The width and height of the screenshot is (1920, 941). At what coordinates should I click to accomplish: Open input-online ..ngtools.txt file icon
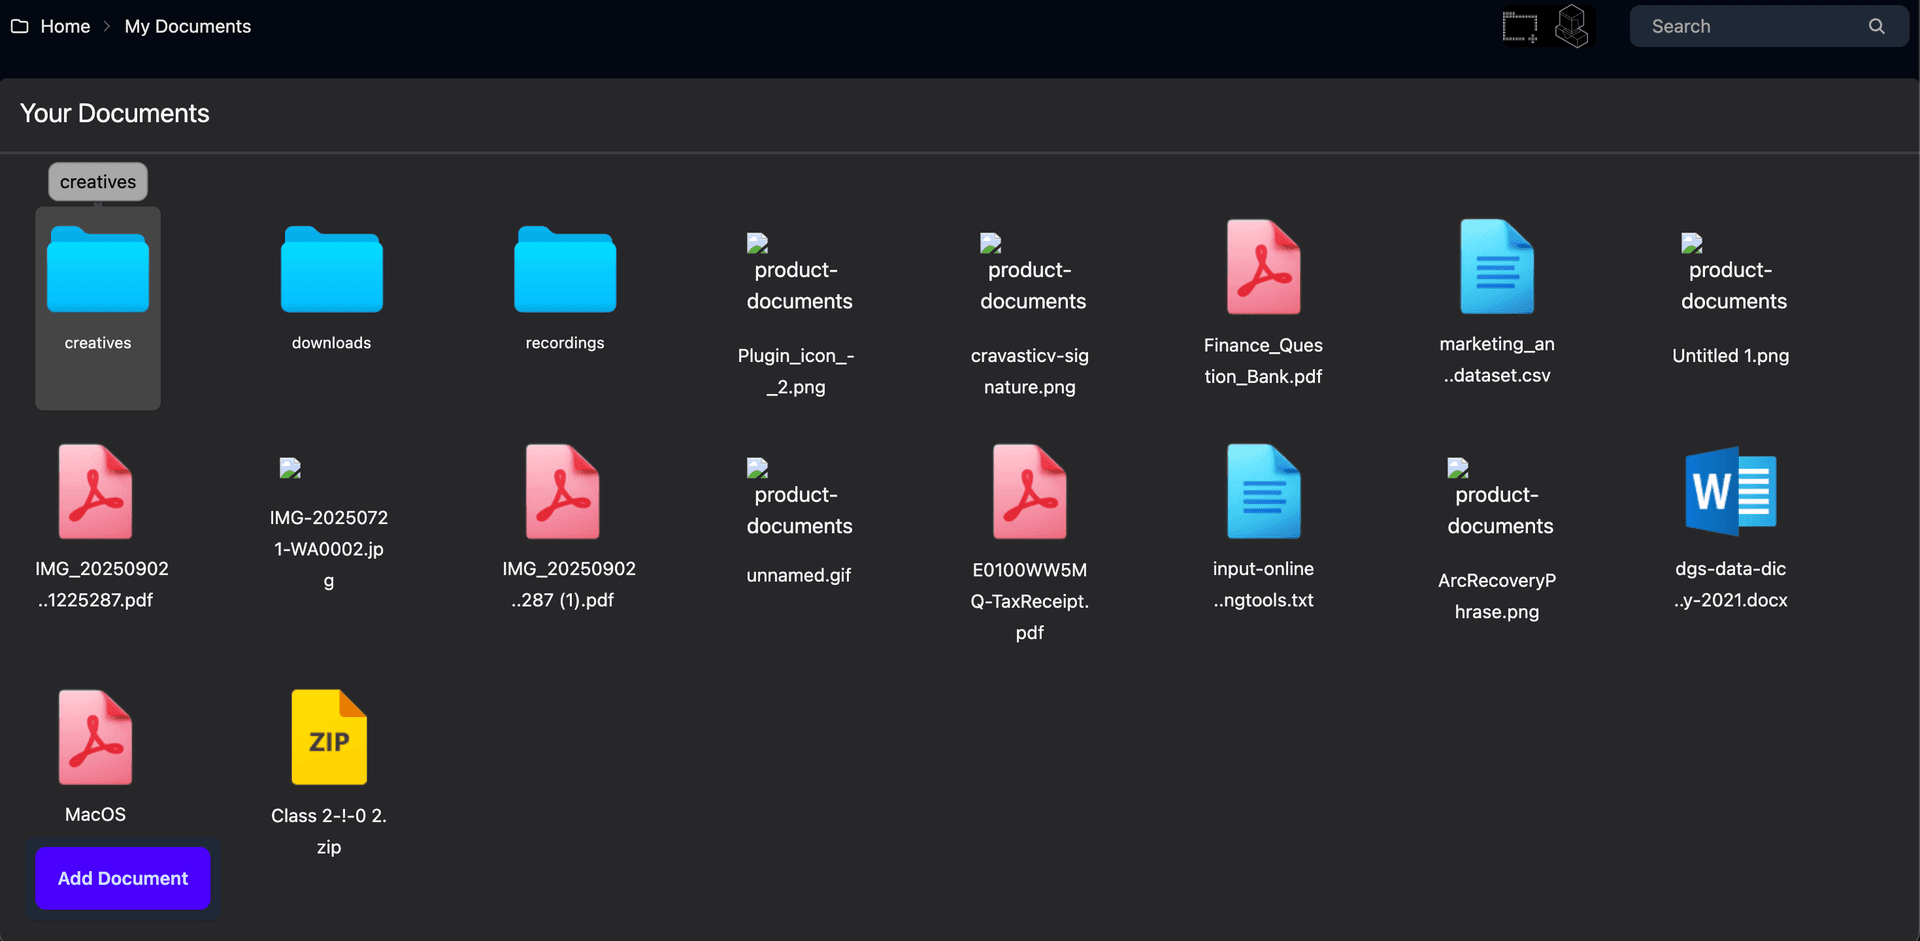tap(1264, 492)
